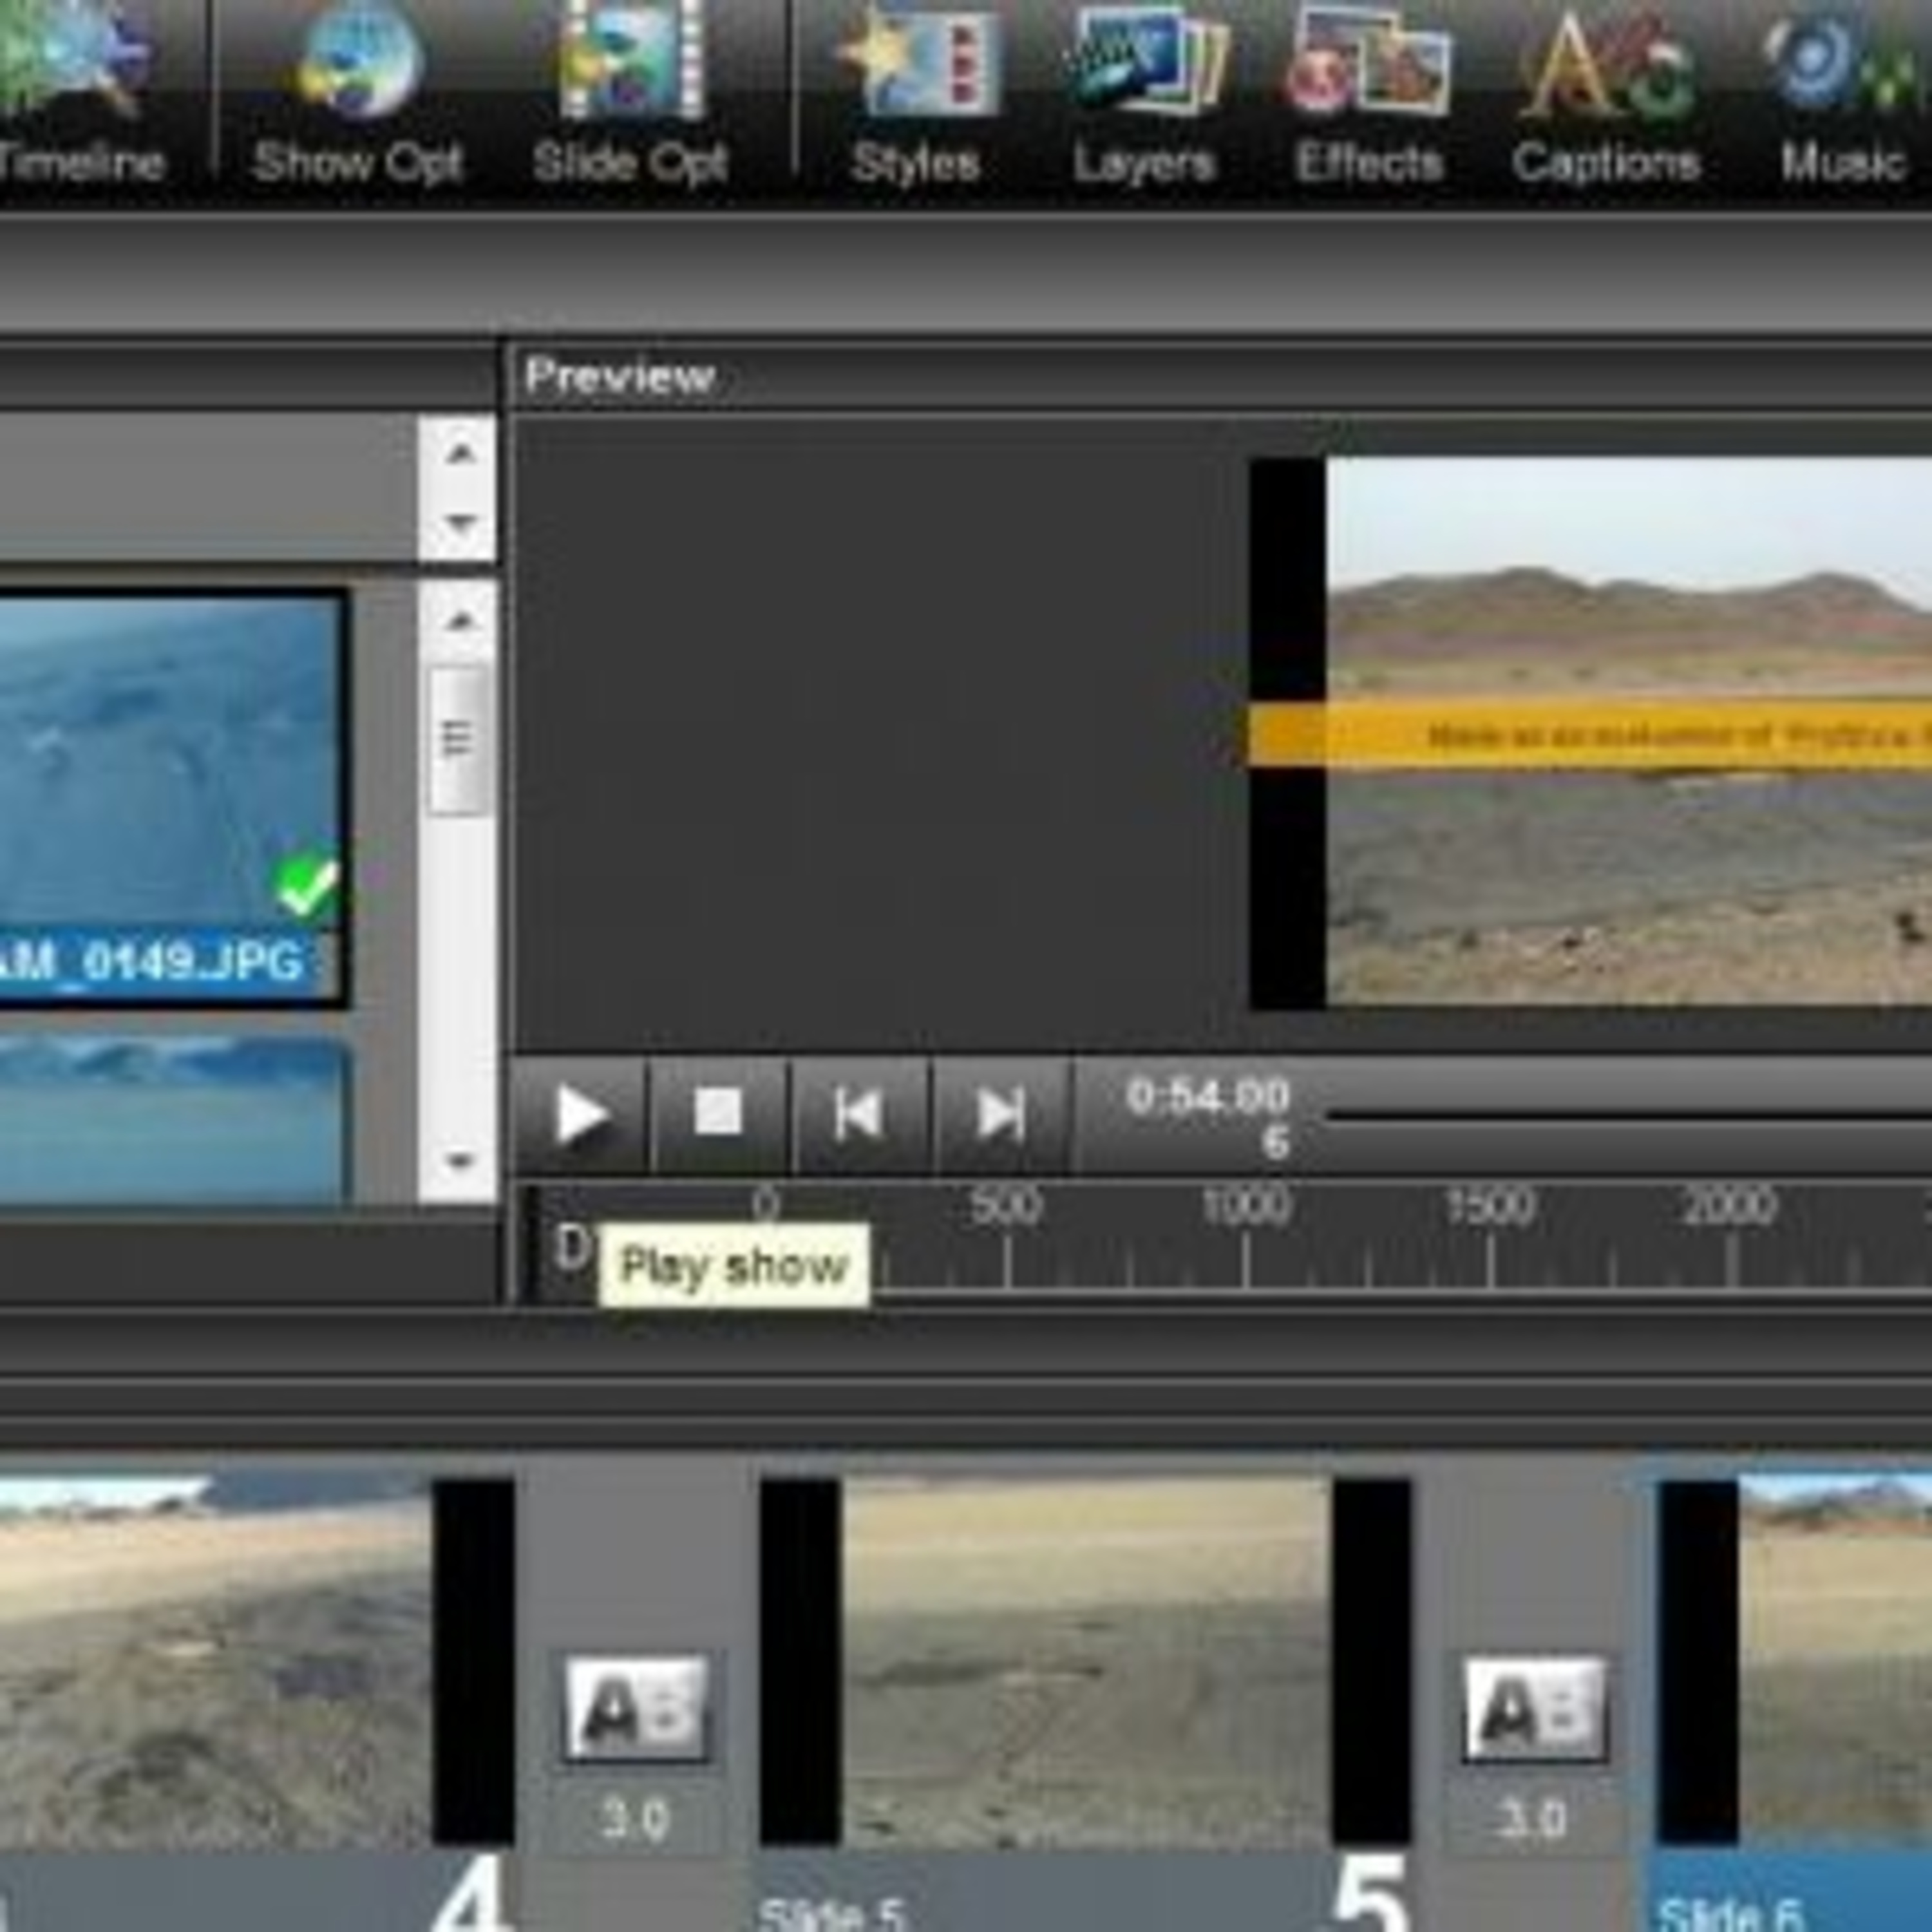Viewport: 1932px width, 1932px height.
Task: Jump to next slide button
Action: coord(1000,1113)
